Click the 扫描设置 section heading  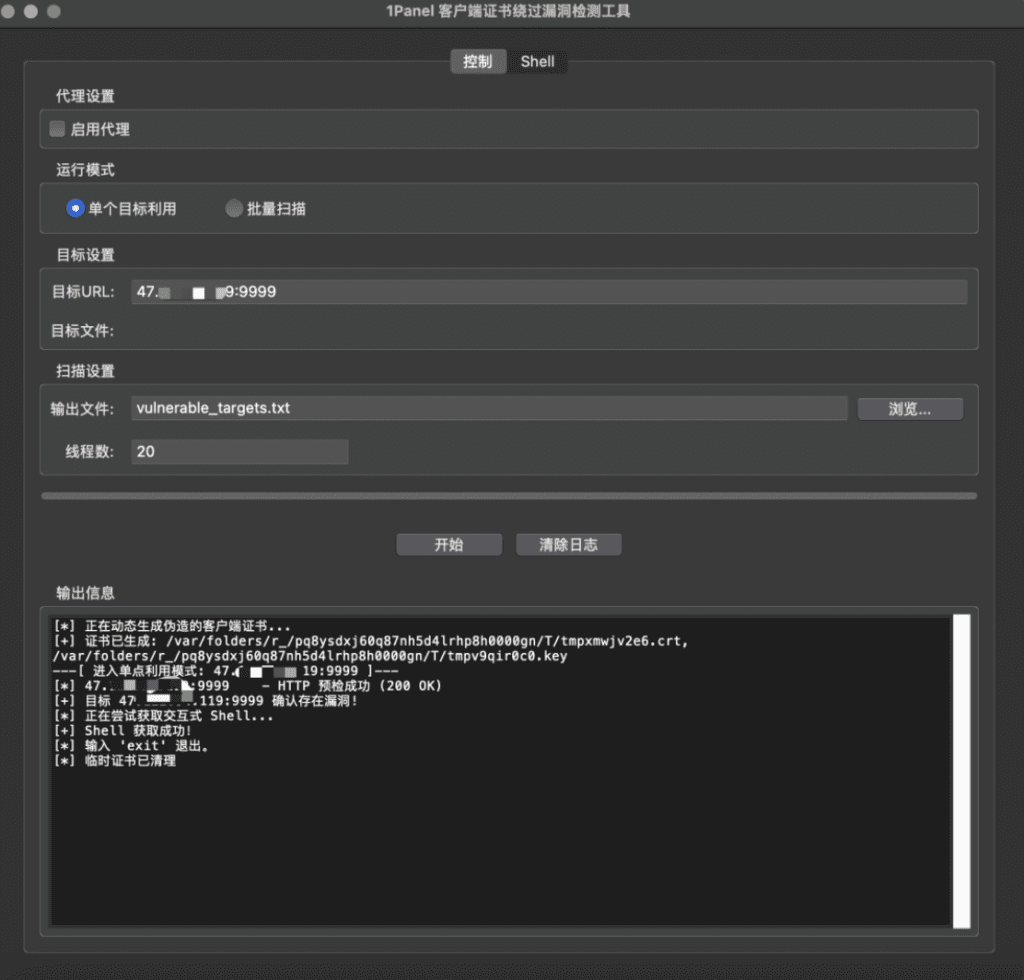[x=85, y=371]
